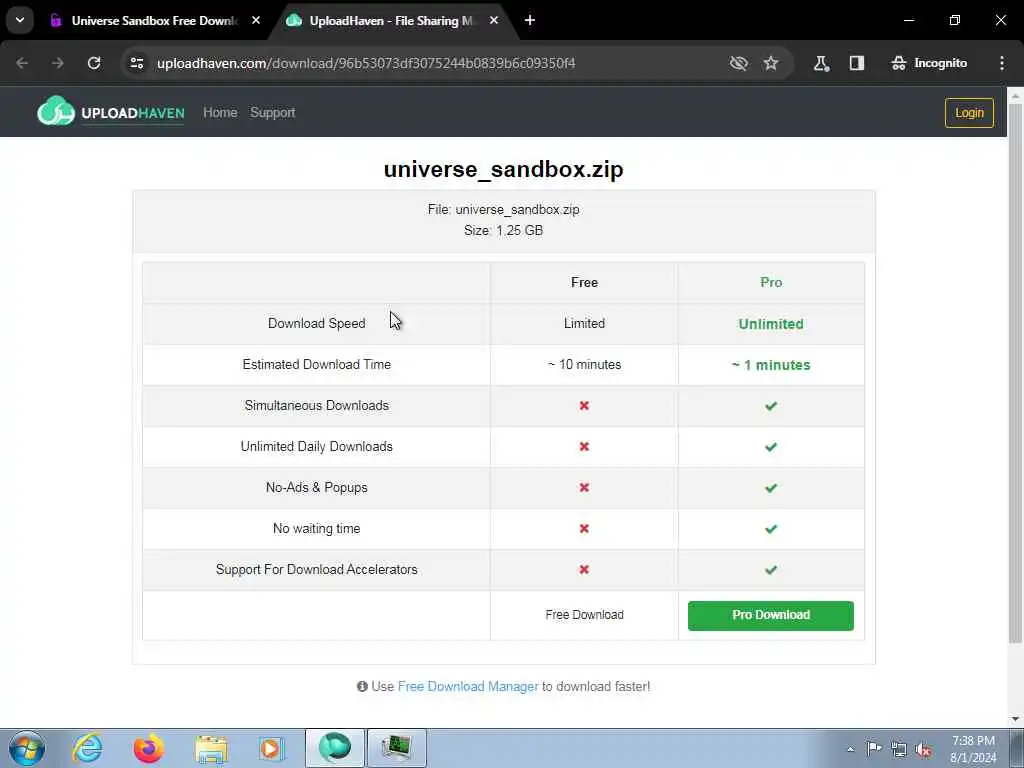Open the Free Download Manager link
The height and width of the screenshot is (768, 1024).
[x=468, y=686]
